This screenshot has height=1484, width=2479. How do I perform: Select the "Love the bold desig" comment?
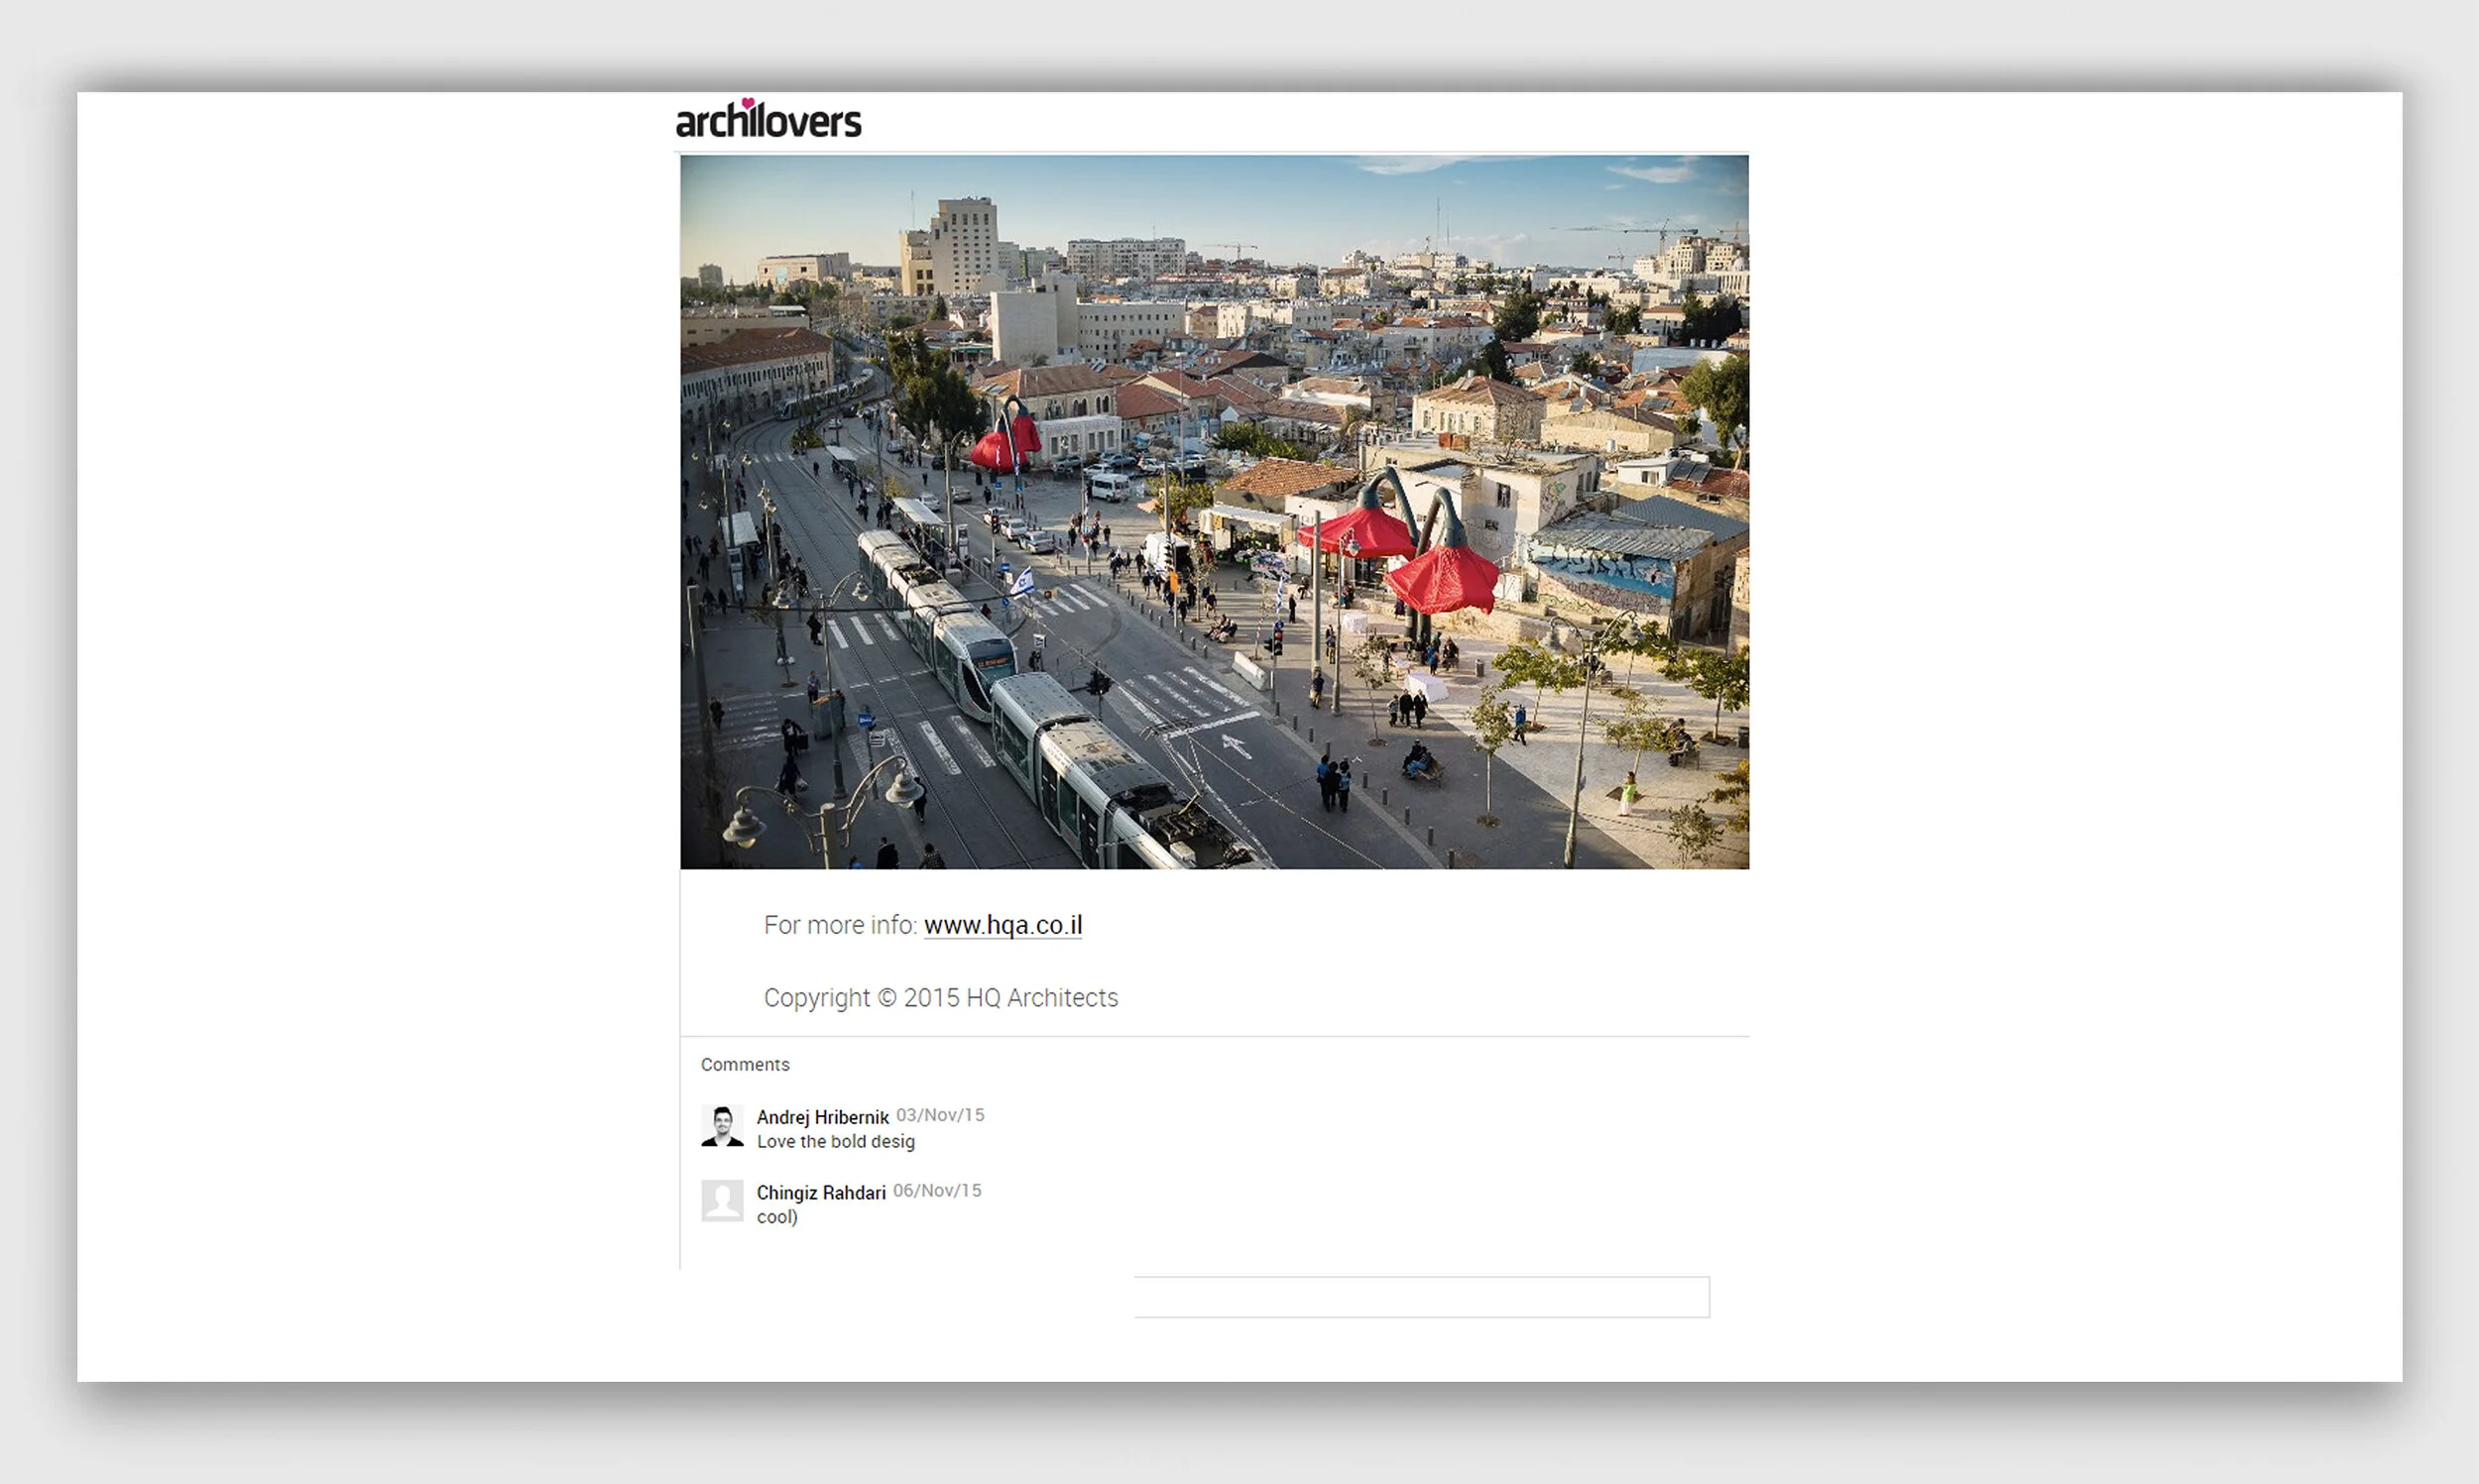tap(835, 1141)
